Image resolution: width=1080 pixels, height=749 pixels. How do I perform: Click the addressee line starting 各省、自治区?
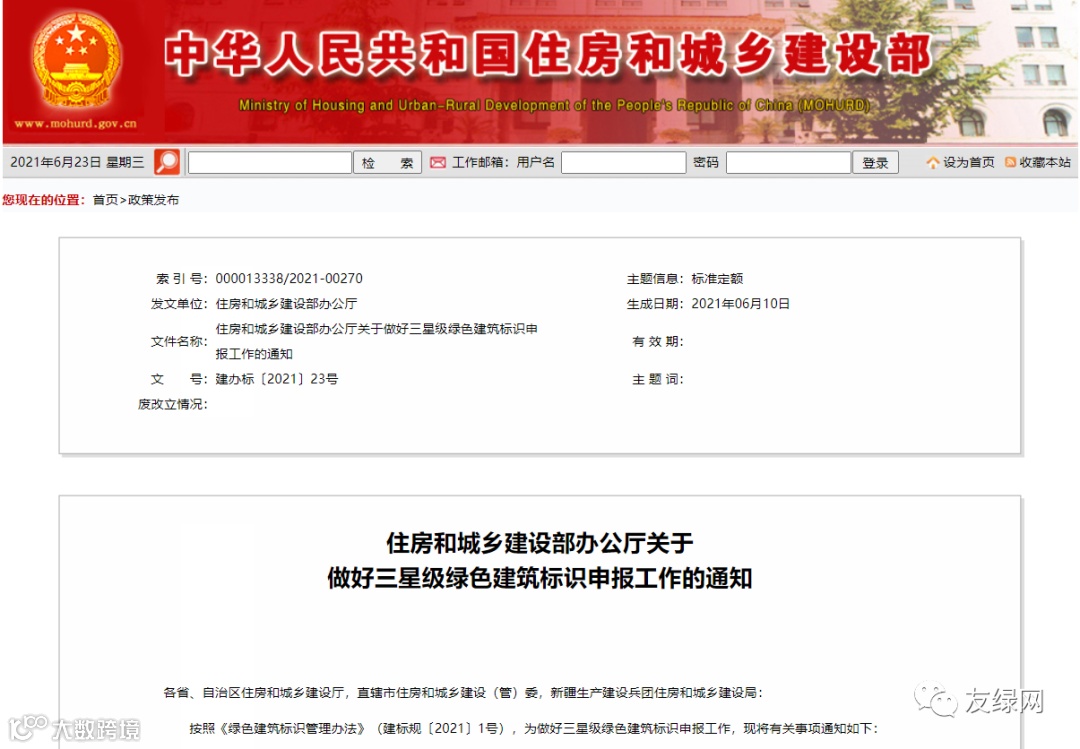463,692
